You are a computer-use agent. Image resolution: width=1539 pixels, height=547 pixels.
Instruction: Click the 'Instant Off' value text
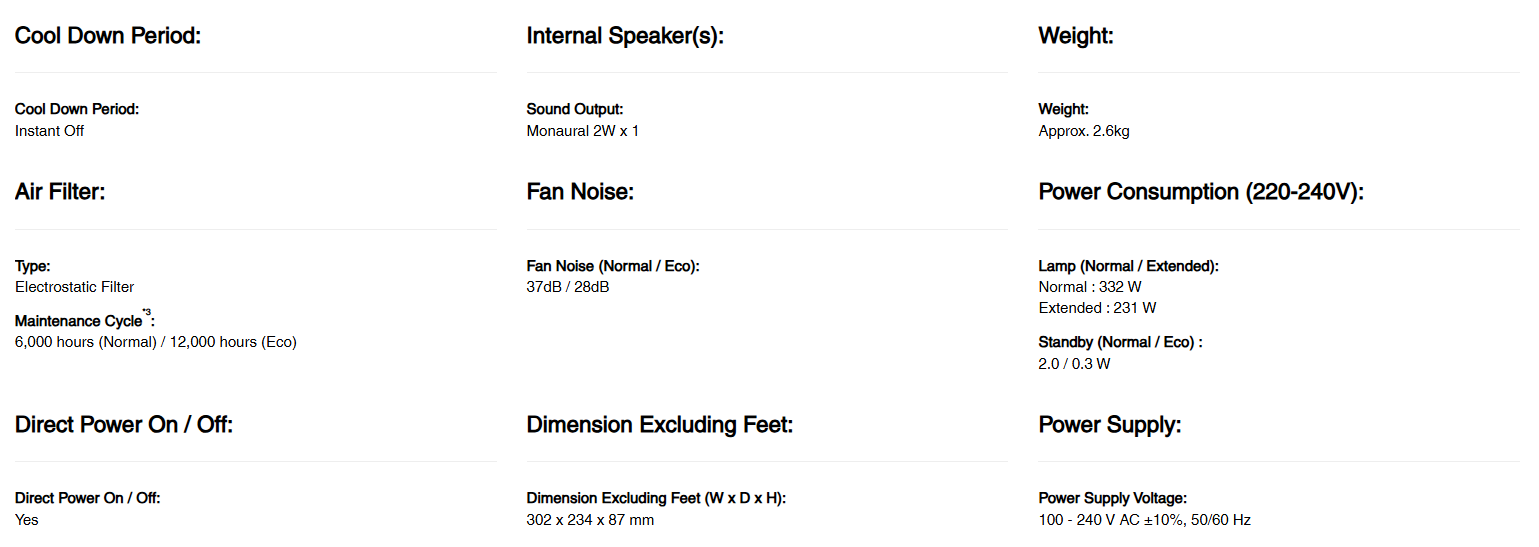[50, 131]
